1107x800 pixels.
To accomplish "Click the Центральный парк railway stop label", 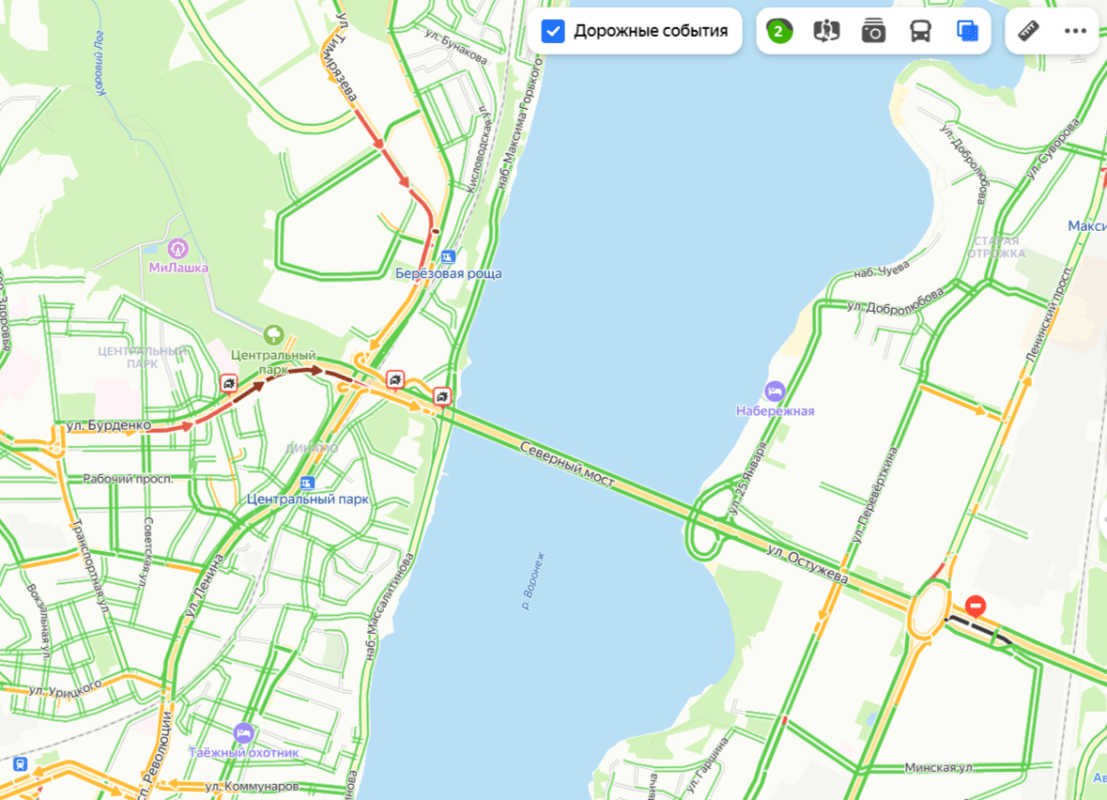I will point(307,499).
